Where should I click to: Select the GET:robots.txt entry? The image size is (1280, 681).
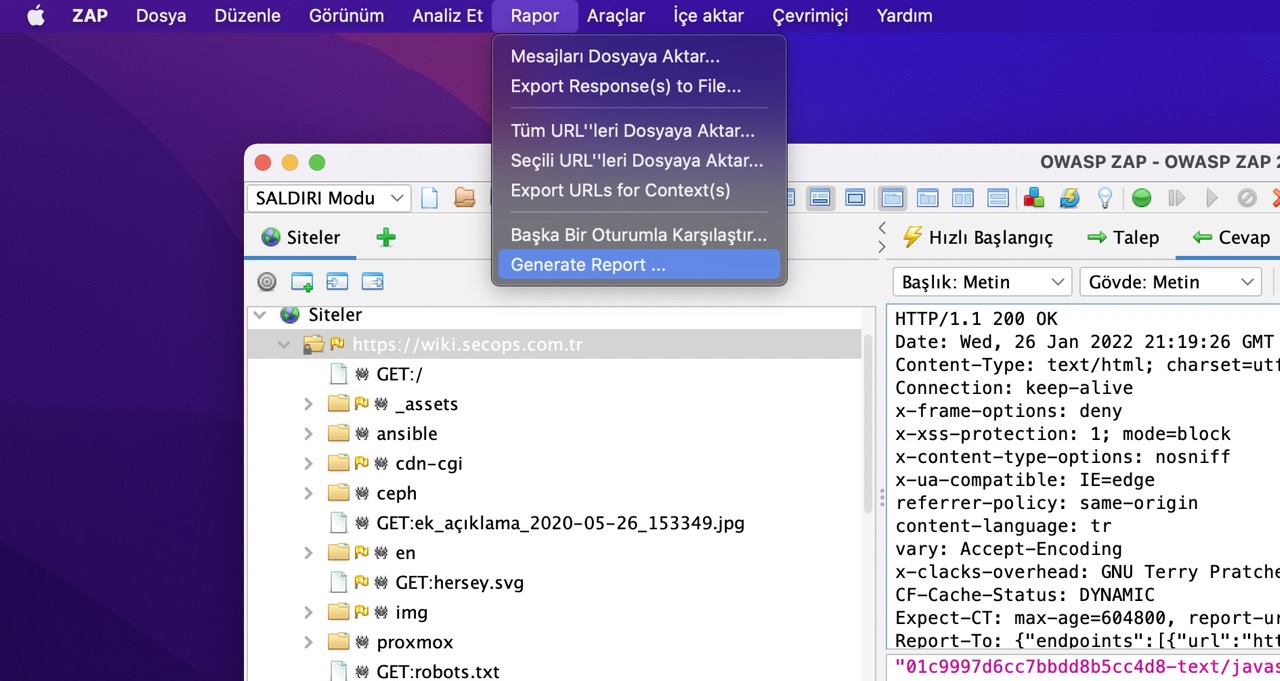438,672
